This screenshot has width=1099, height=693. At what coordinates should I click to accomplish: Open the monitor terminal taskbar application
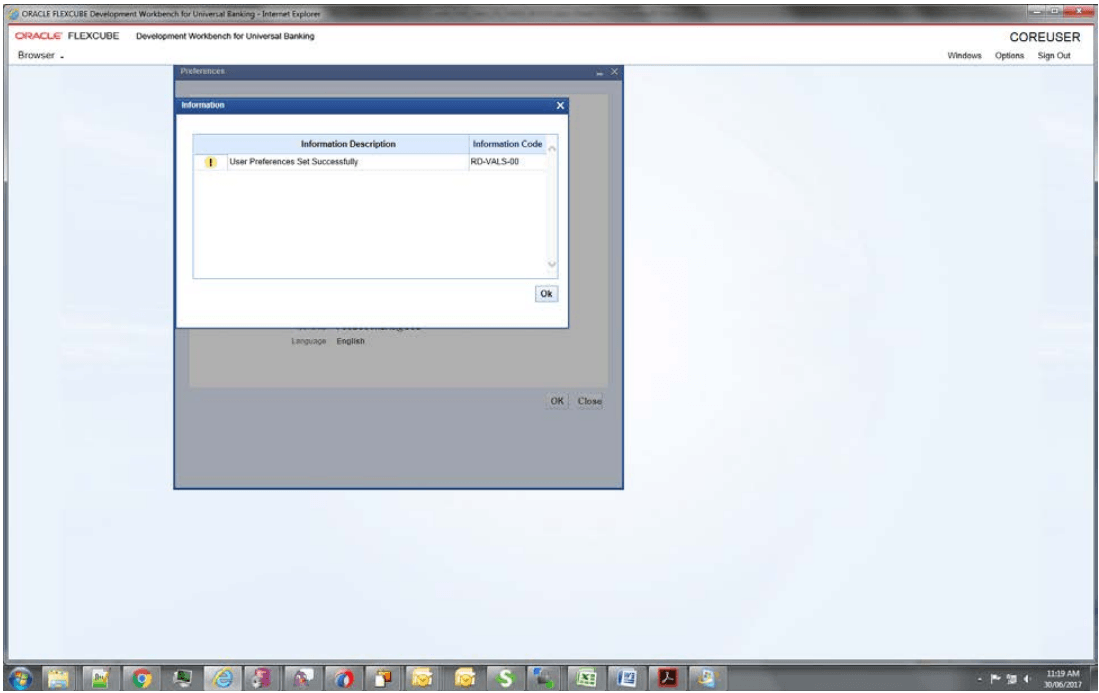pos(182,678)
